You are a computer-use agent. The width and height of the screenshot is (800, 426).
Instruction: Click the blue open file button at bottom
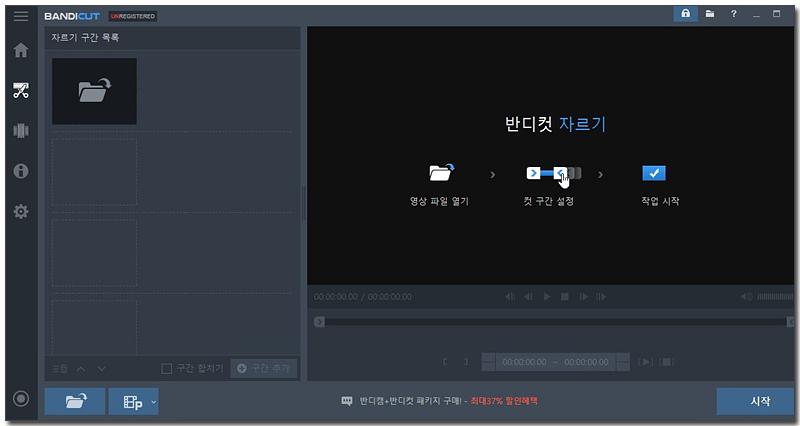[x=75, y=402]
